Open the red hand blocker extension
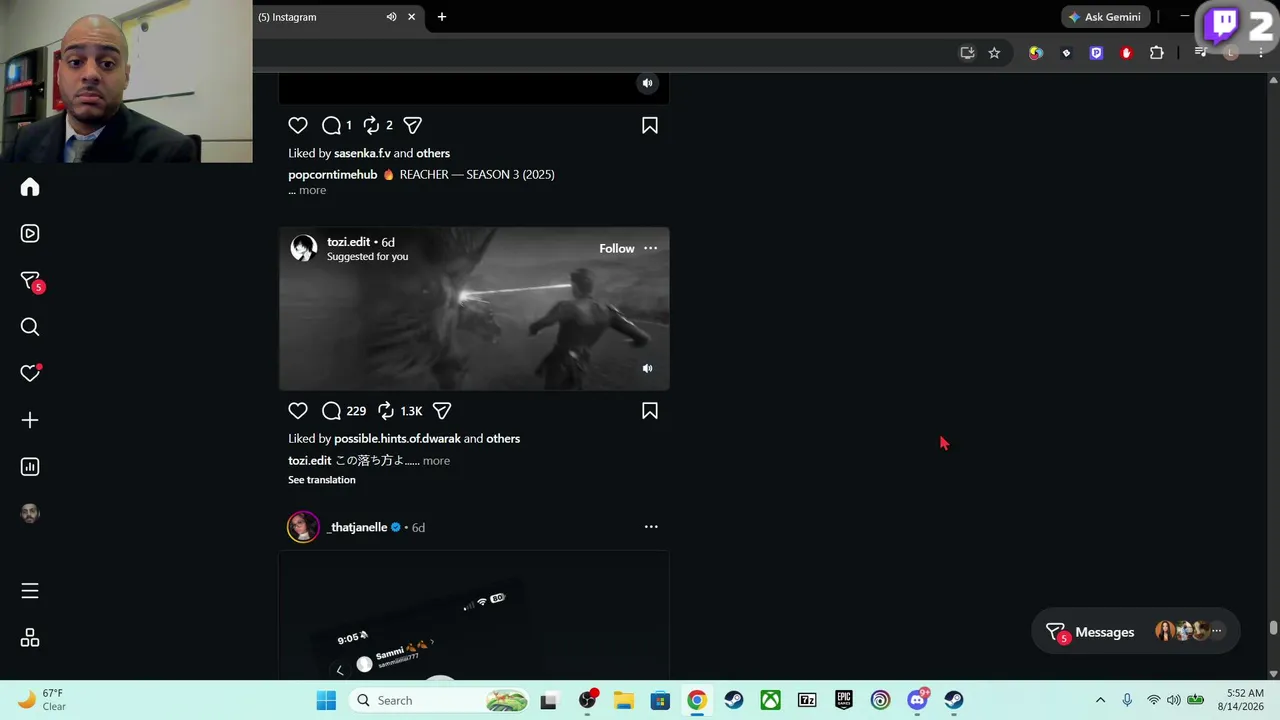The image size is (1280, 720). pos(1126,53)
